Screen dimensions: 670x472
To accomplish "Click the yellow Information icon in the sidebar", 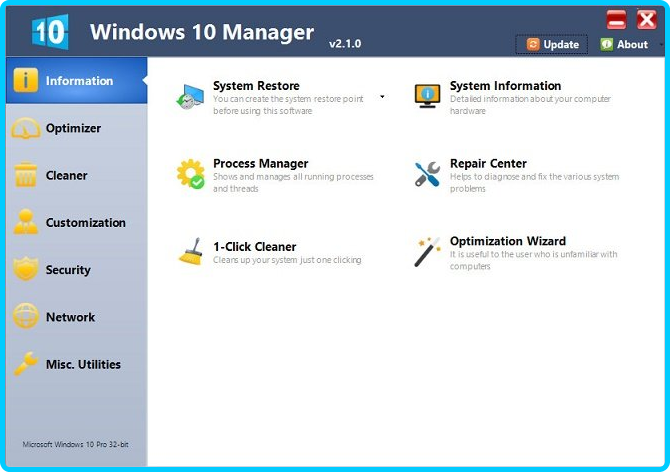I will point(25,80).
